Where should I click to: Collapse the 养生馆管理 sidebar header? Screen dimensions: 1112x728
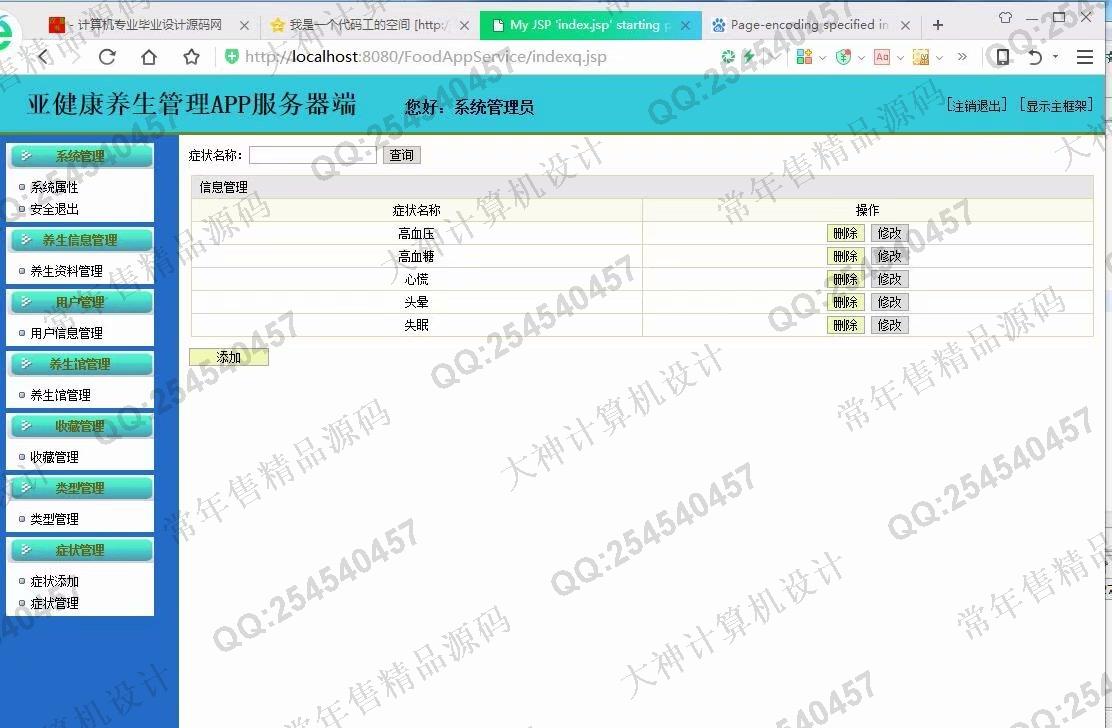[x=80, y=364]
